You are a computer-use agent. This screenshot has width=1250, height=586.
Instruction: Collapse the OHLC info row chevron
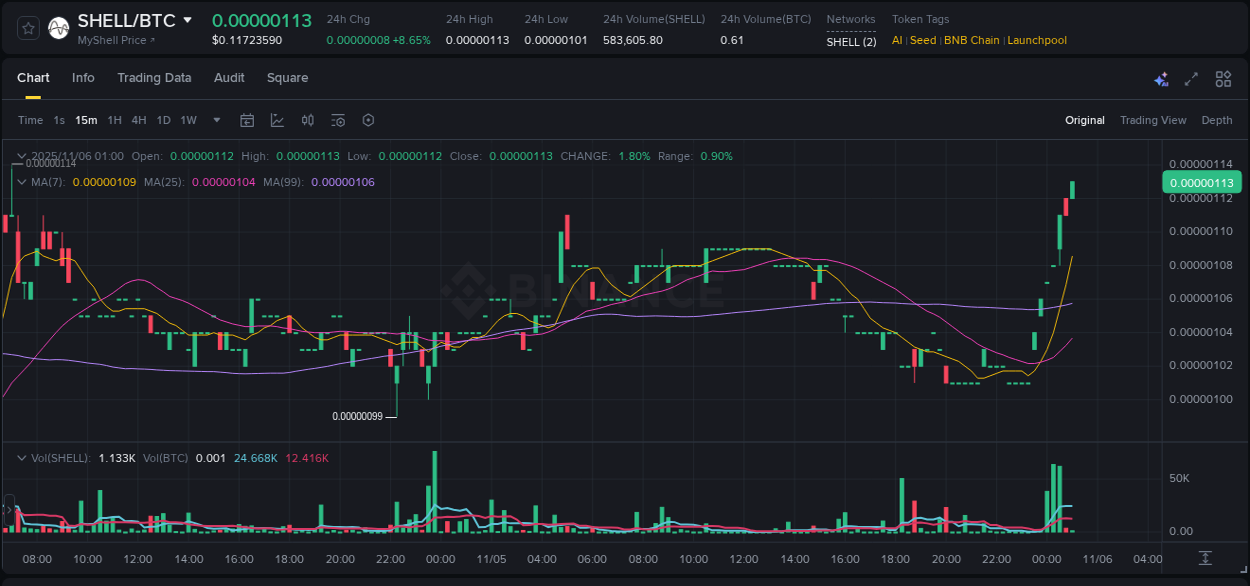tap(20, 156)
